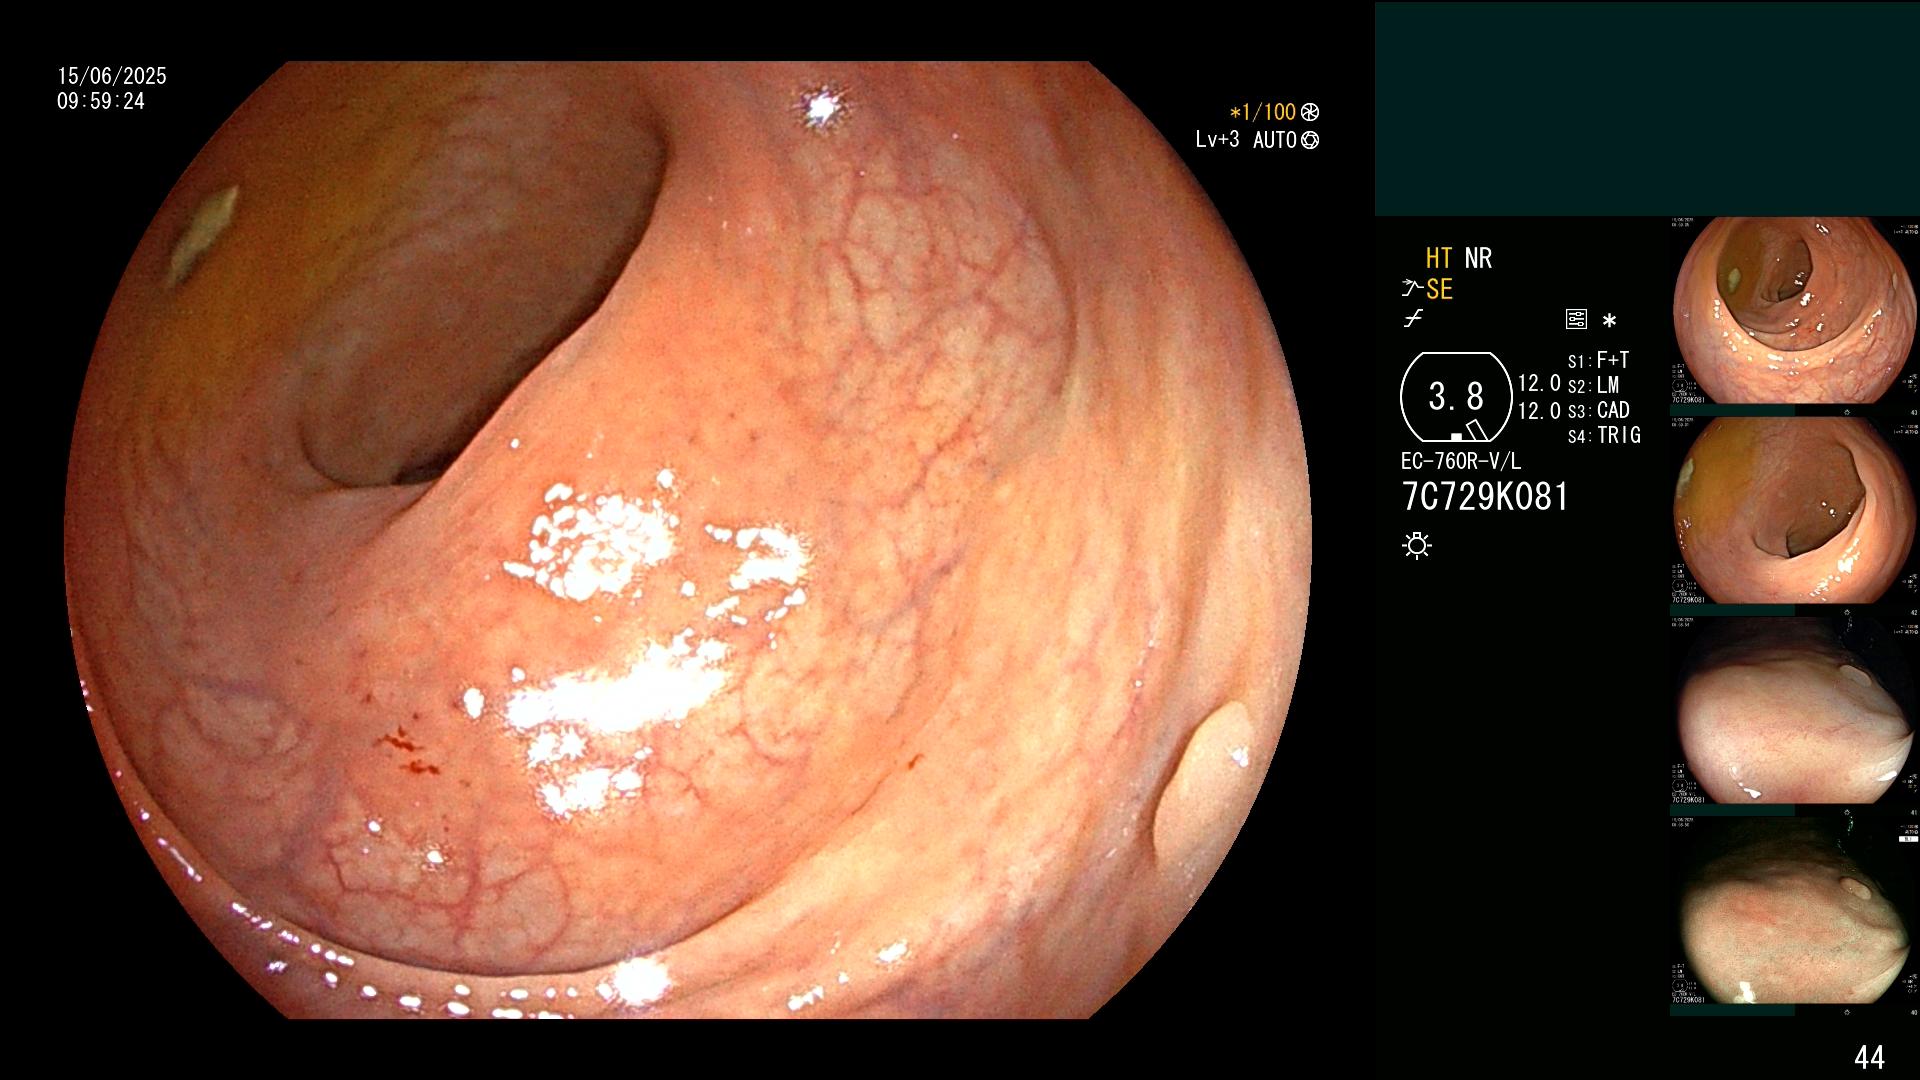The height and width of the screenshot is (1080, 1920).
Task: Select the SE structure enhancement label
Action: click(x=1439, y=289)
